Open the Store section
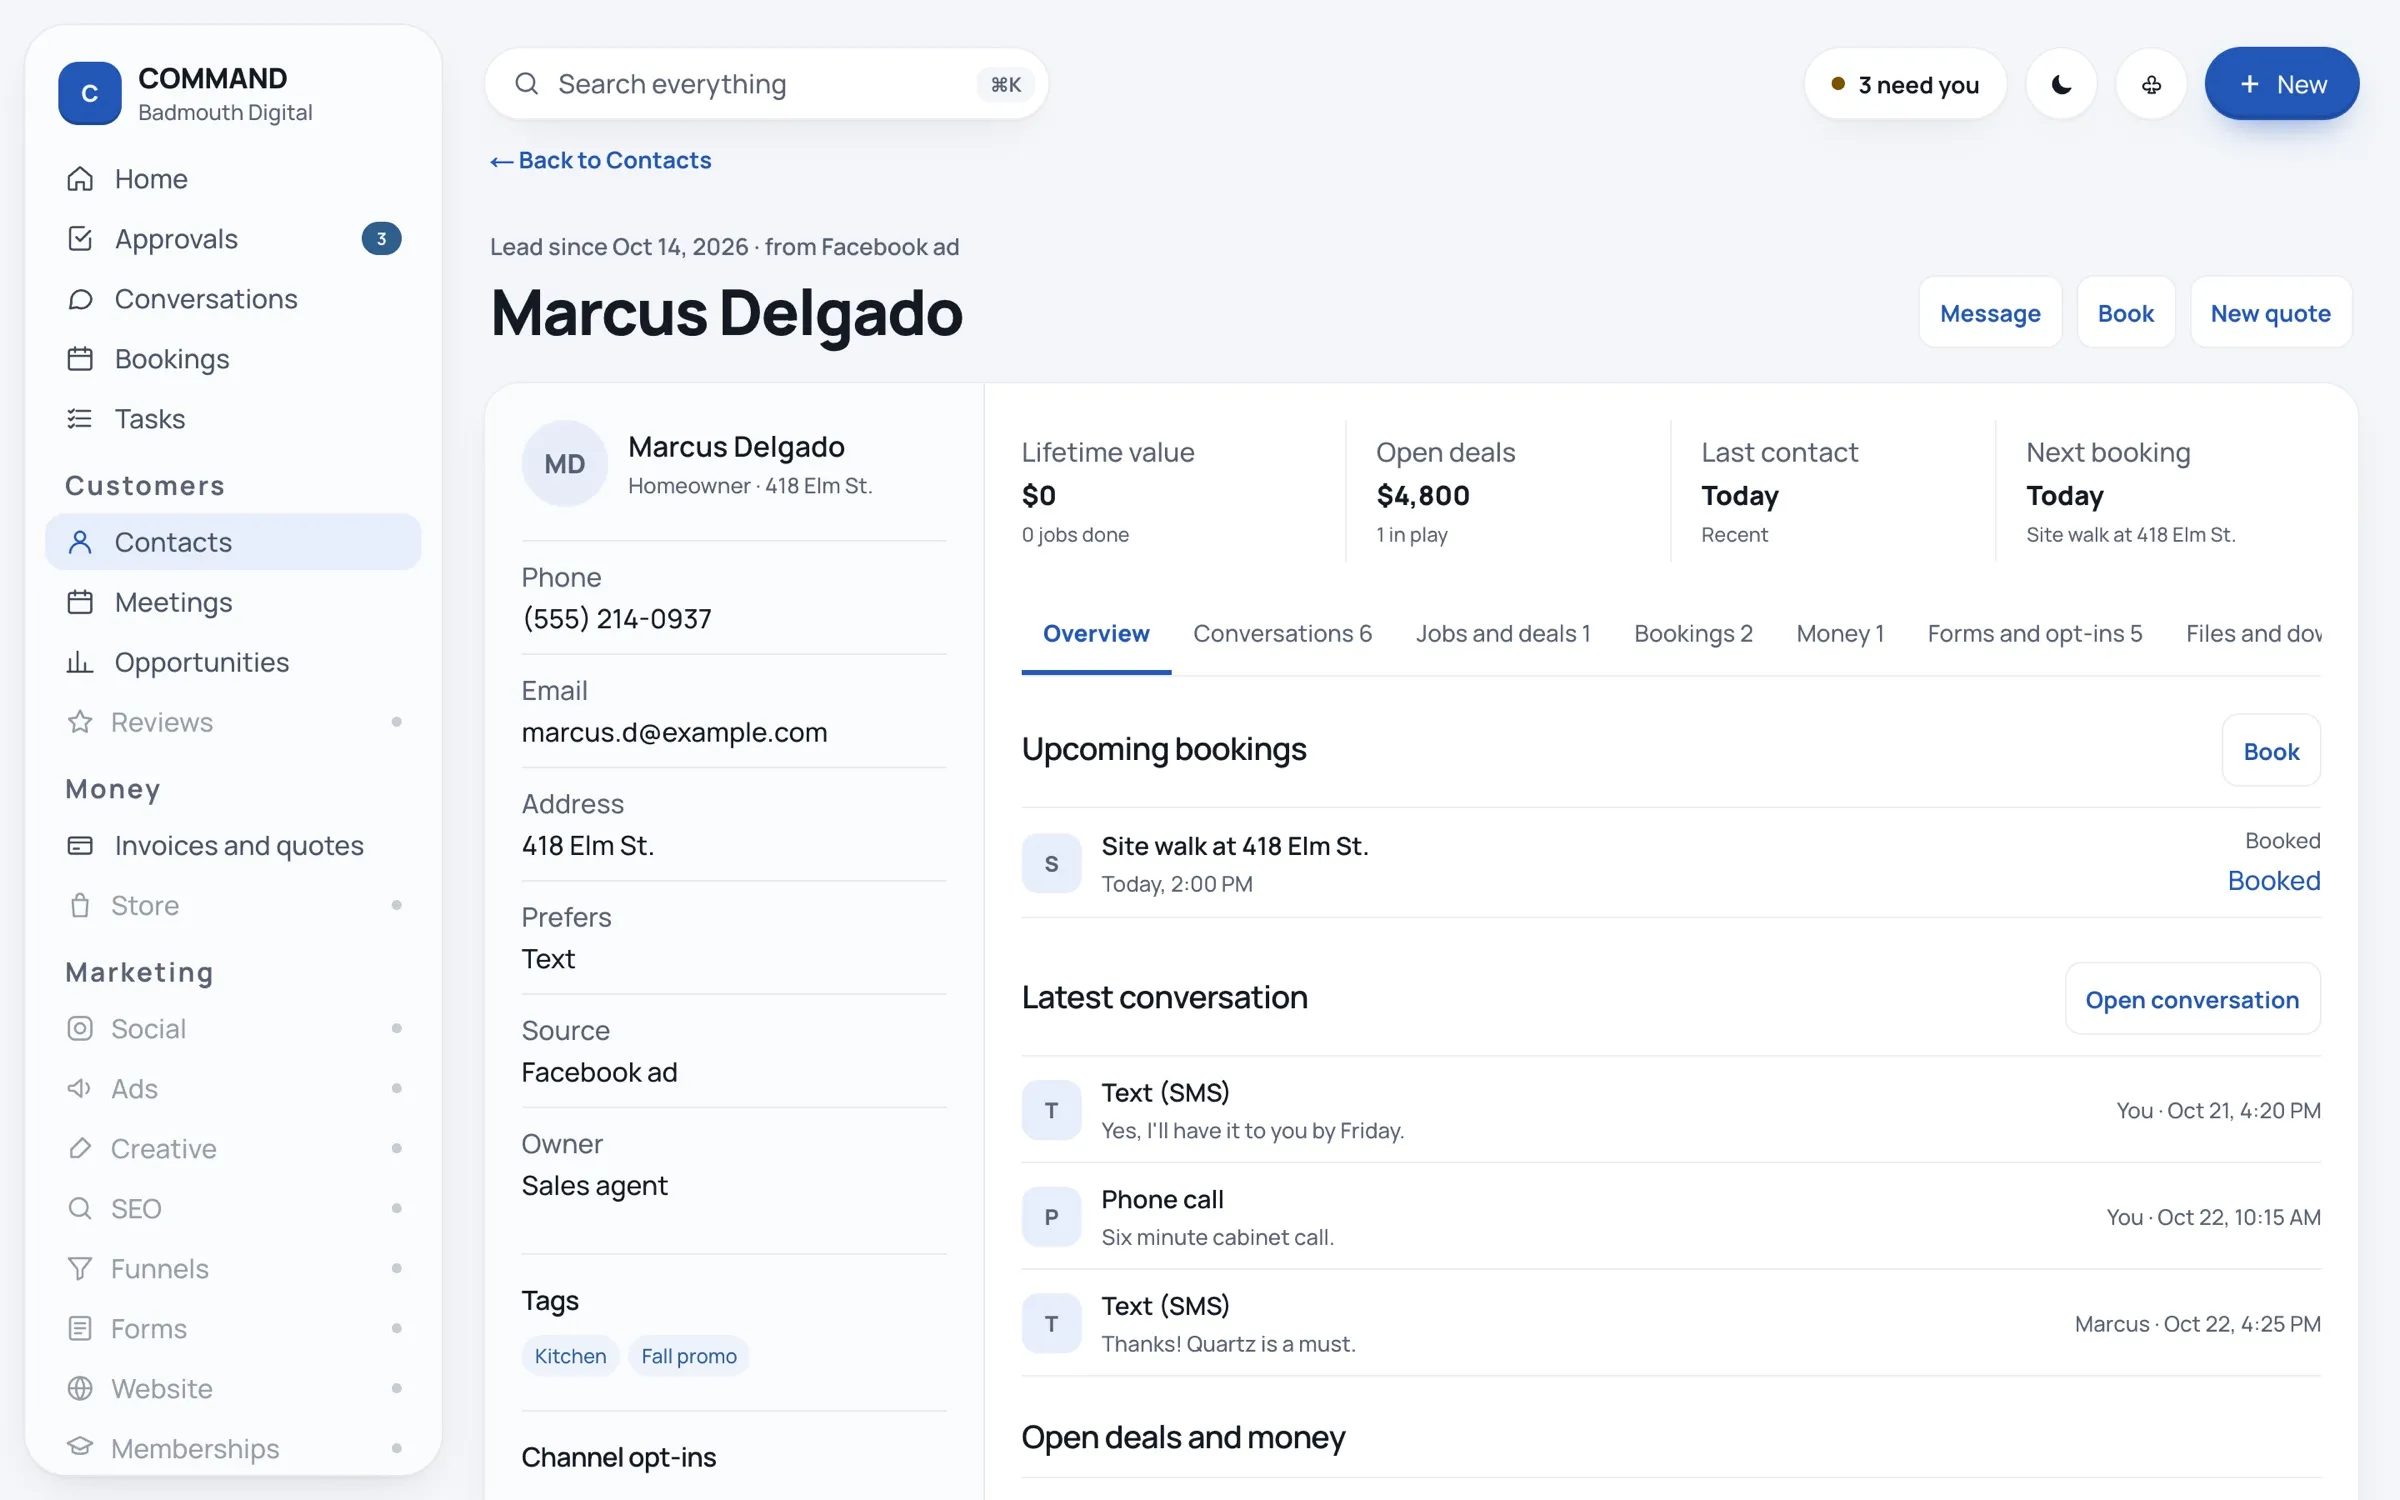Image resolution: width=2400 pixels, height=1500 pixels. (233, 906)
